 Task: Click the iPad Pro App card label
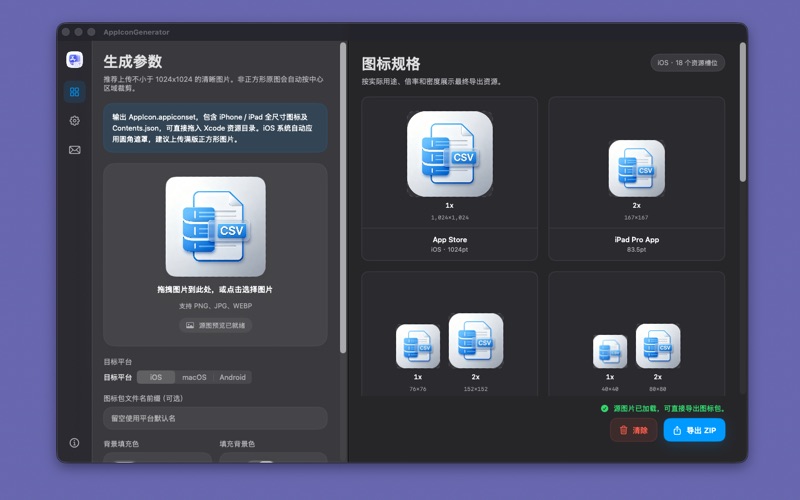pos(636,240)
